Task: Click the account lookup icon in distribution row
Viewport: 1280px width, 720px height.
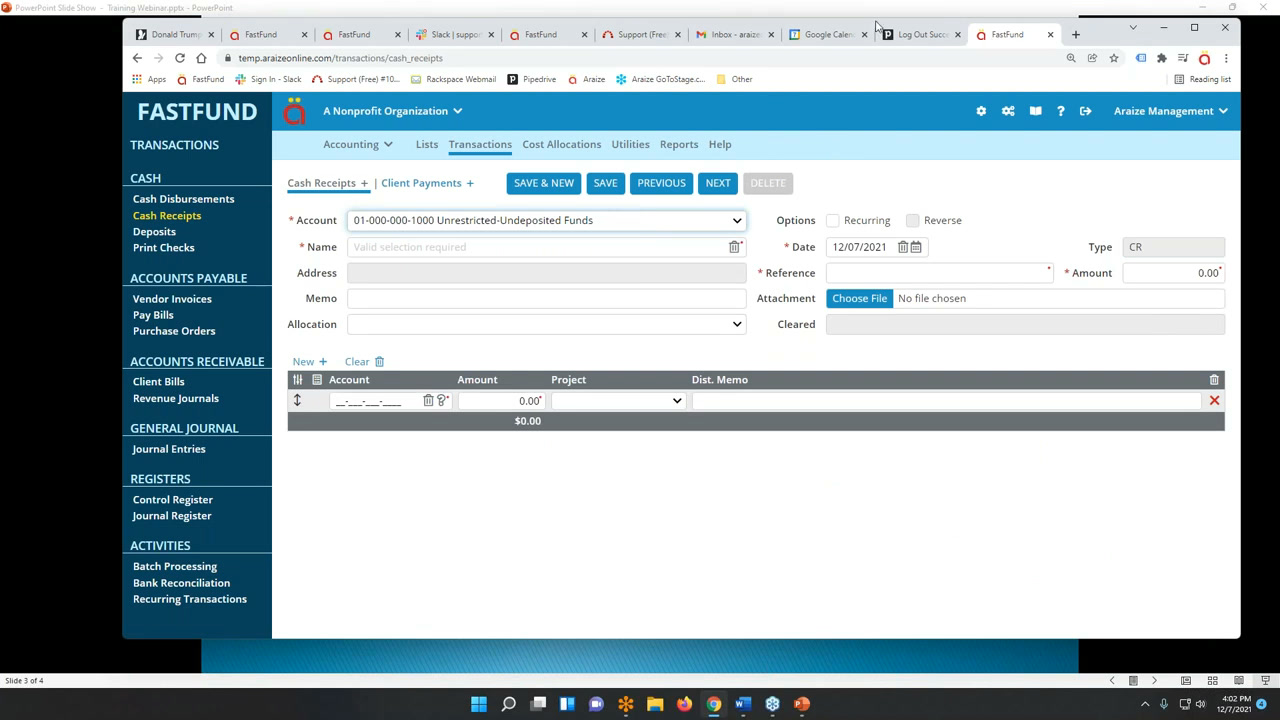Action: pos(442,401)
